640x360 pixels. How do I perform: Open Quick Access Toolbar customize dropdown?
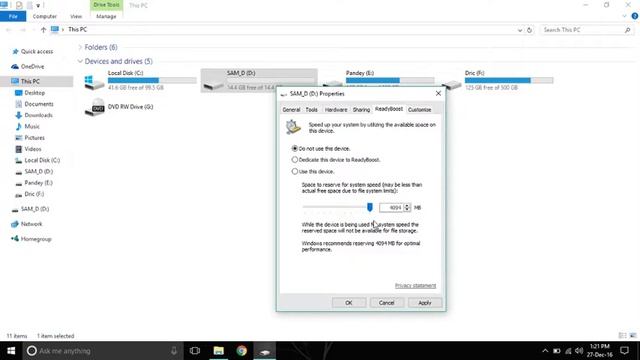click(x=38, y=5)
